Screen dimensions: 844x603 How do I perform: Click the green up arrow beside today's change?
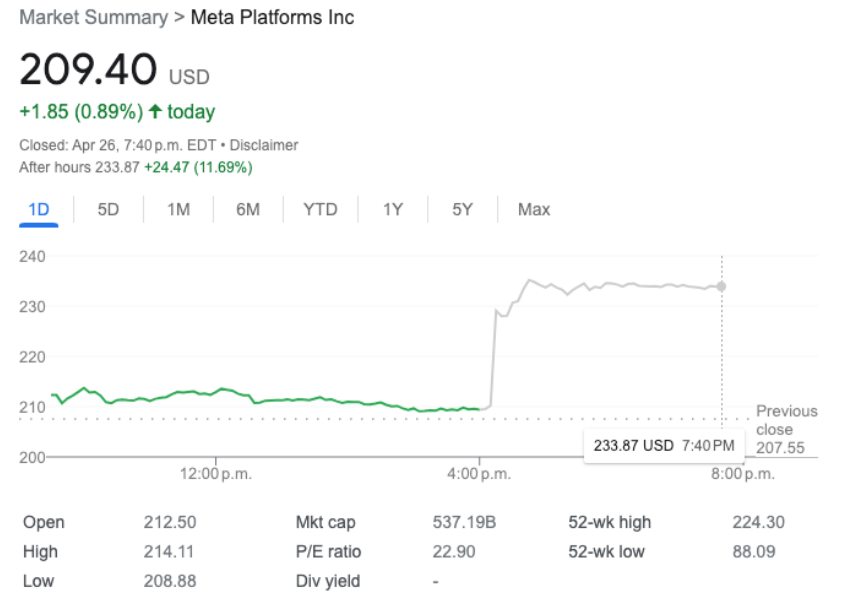155,112
